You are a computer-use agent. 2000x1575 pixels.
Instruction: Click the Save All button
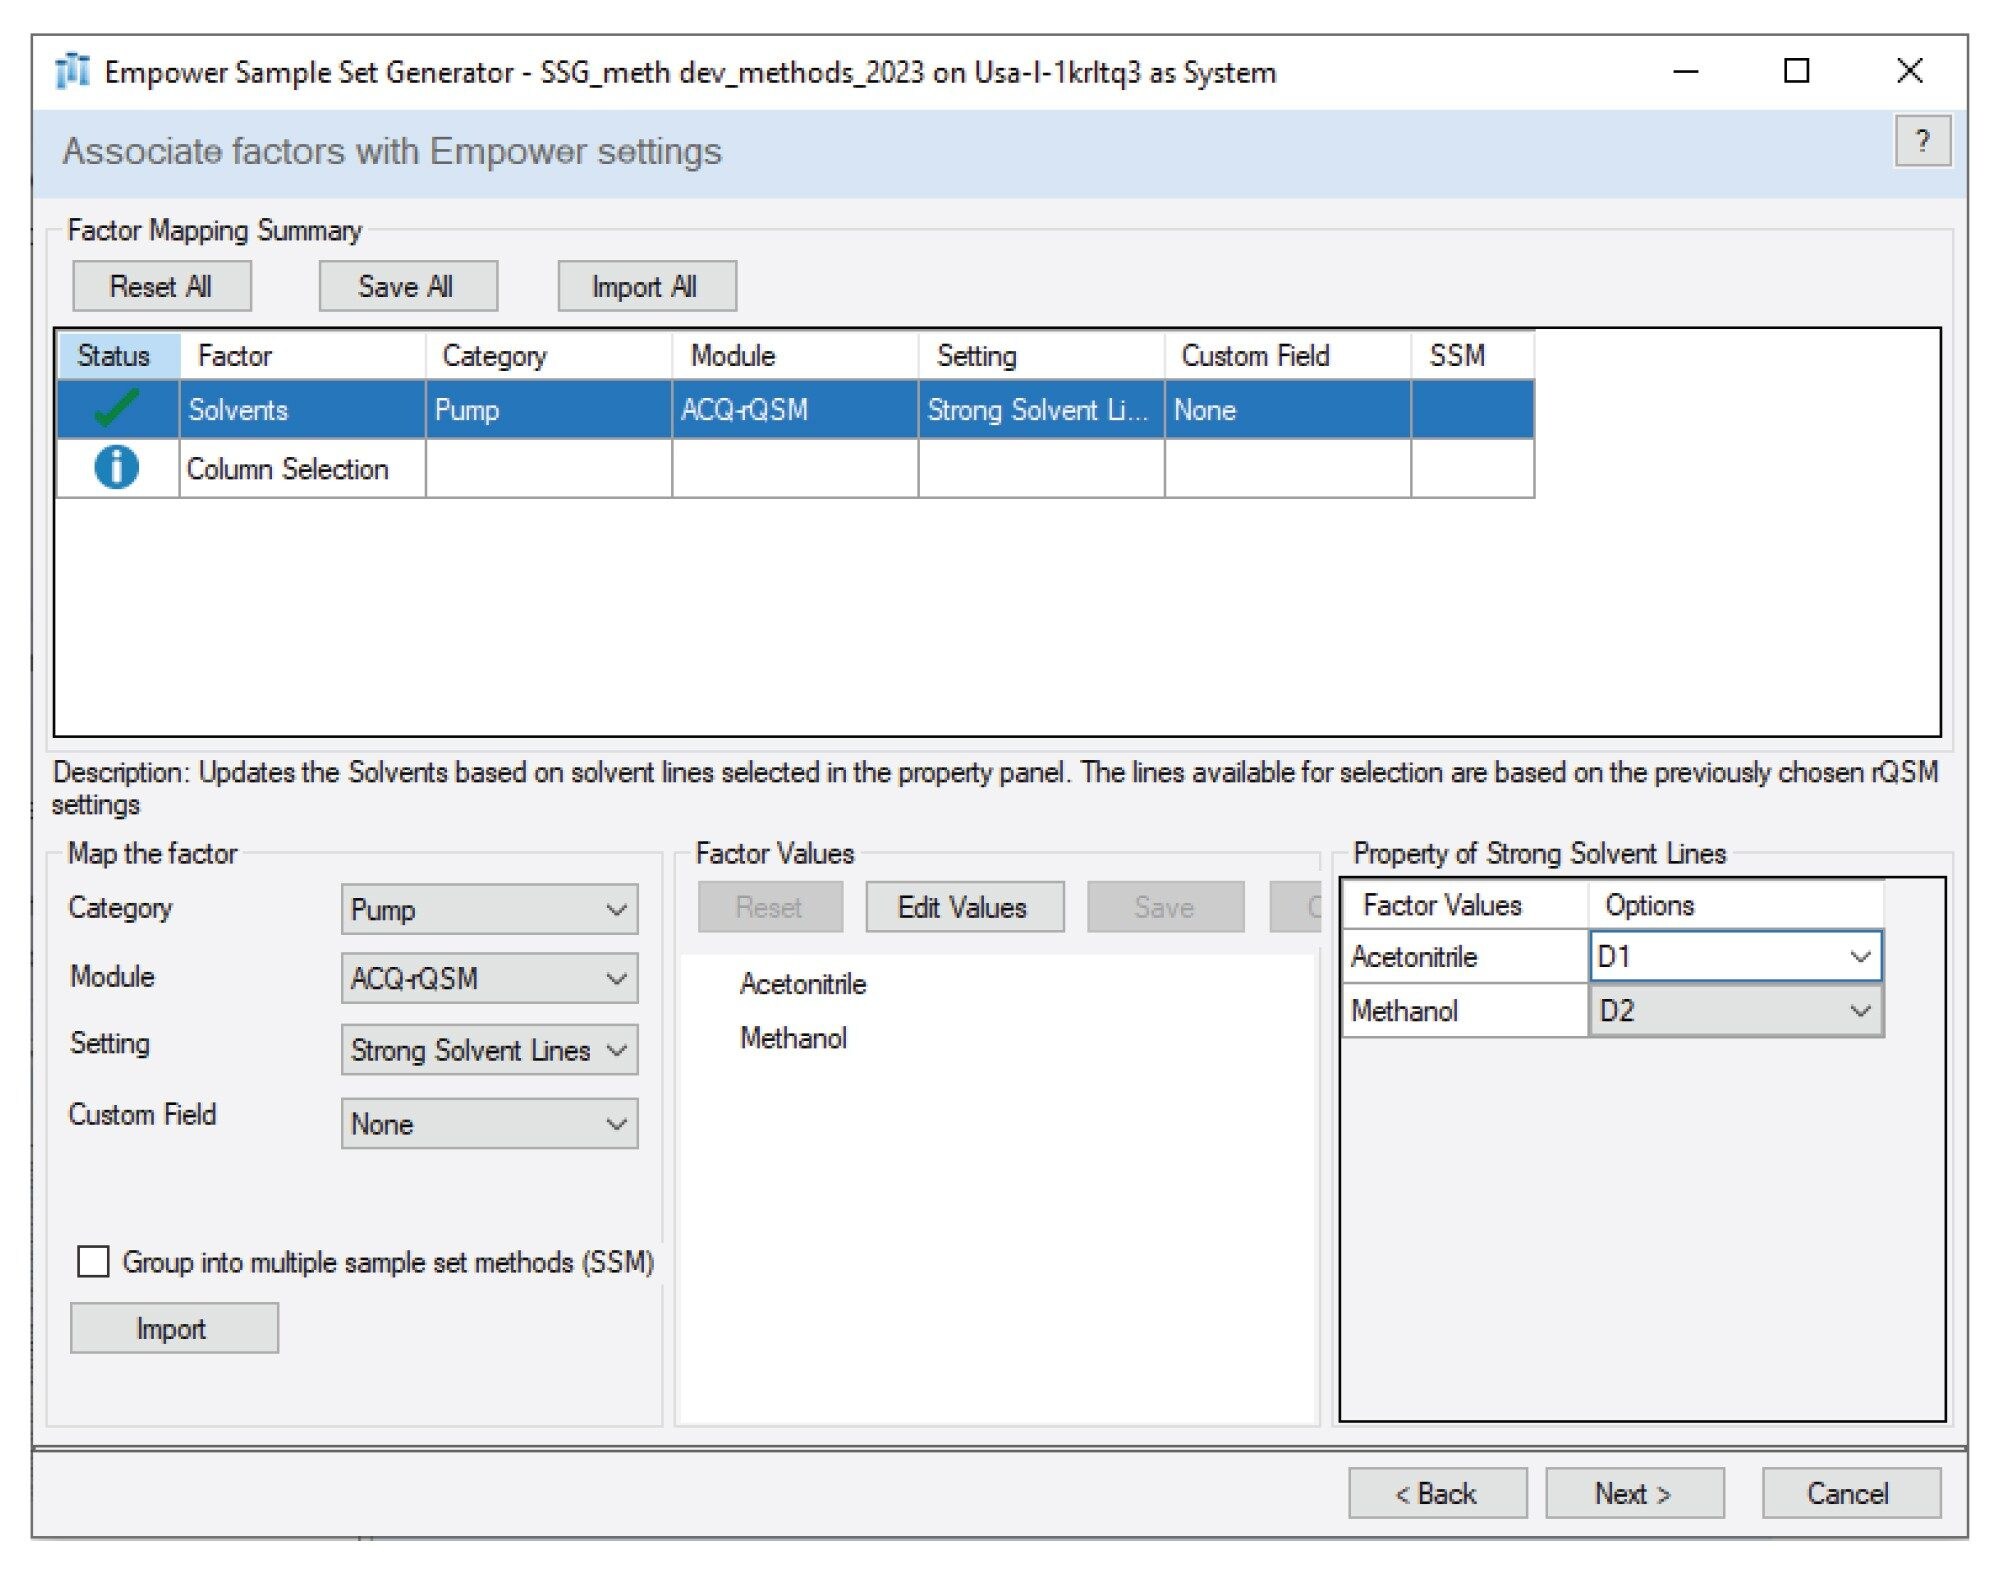407,286
